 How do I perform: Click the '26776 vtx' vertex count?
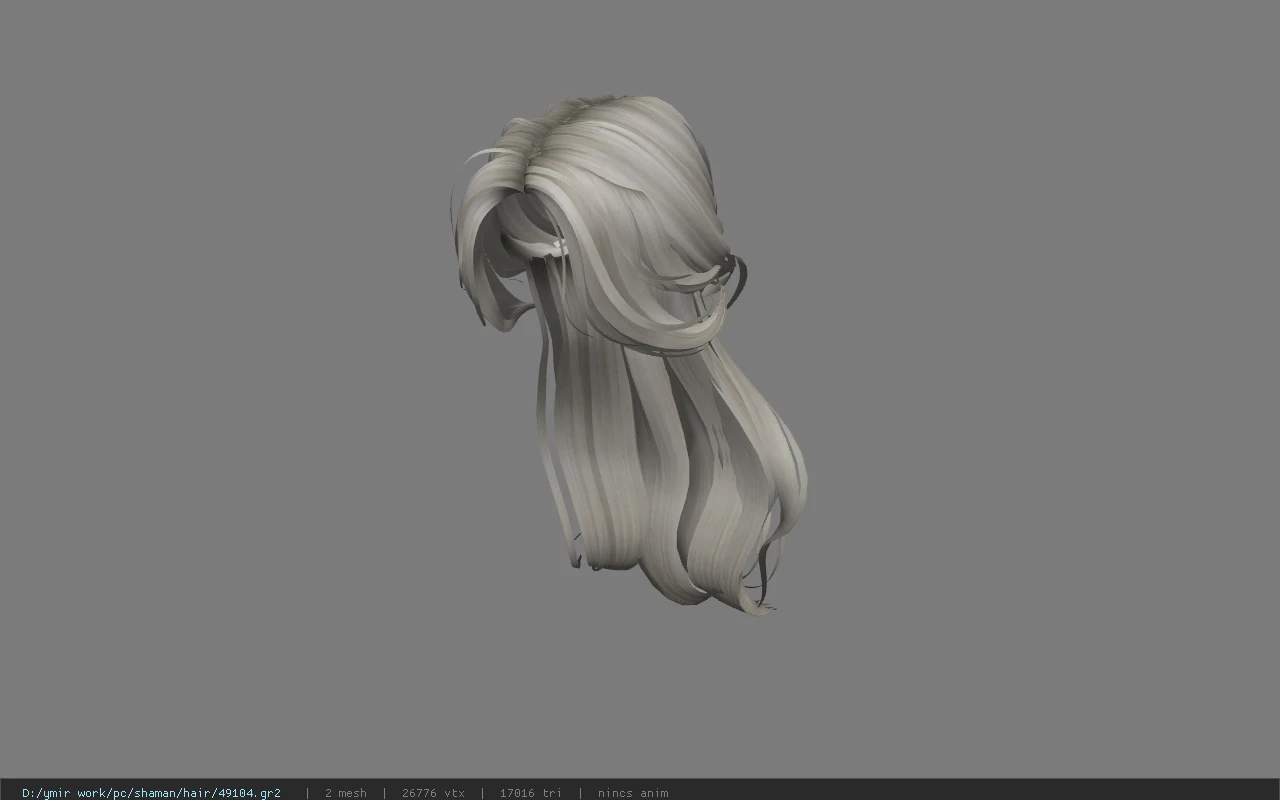(x=433, y=793)
